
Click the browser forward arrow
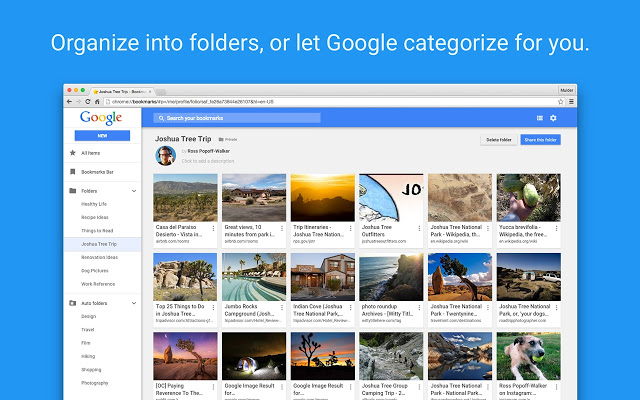(78, 102)
